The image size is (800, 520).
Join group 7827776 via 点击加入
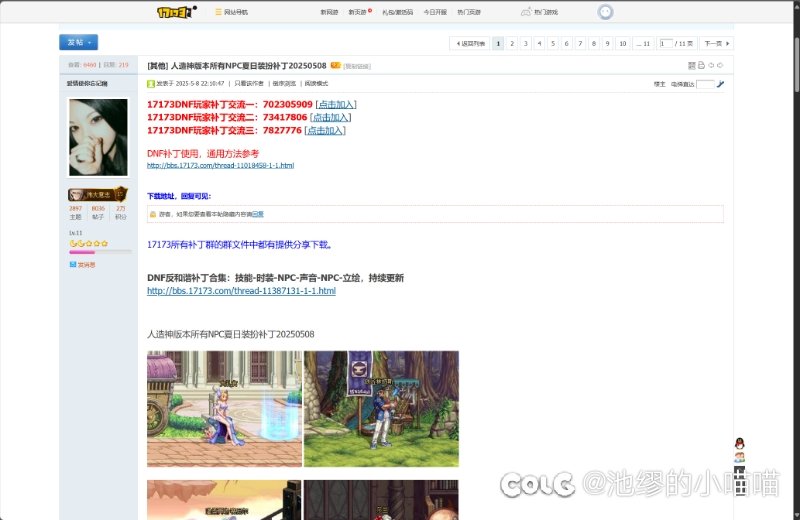pos(325,131)
